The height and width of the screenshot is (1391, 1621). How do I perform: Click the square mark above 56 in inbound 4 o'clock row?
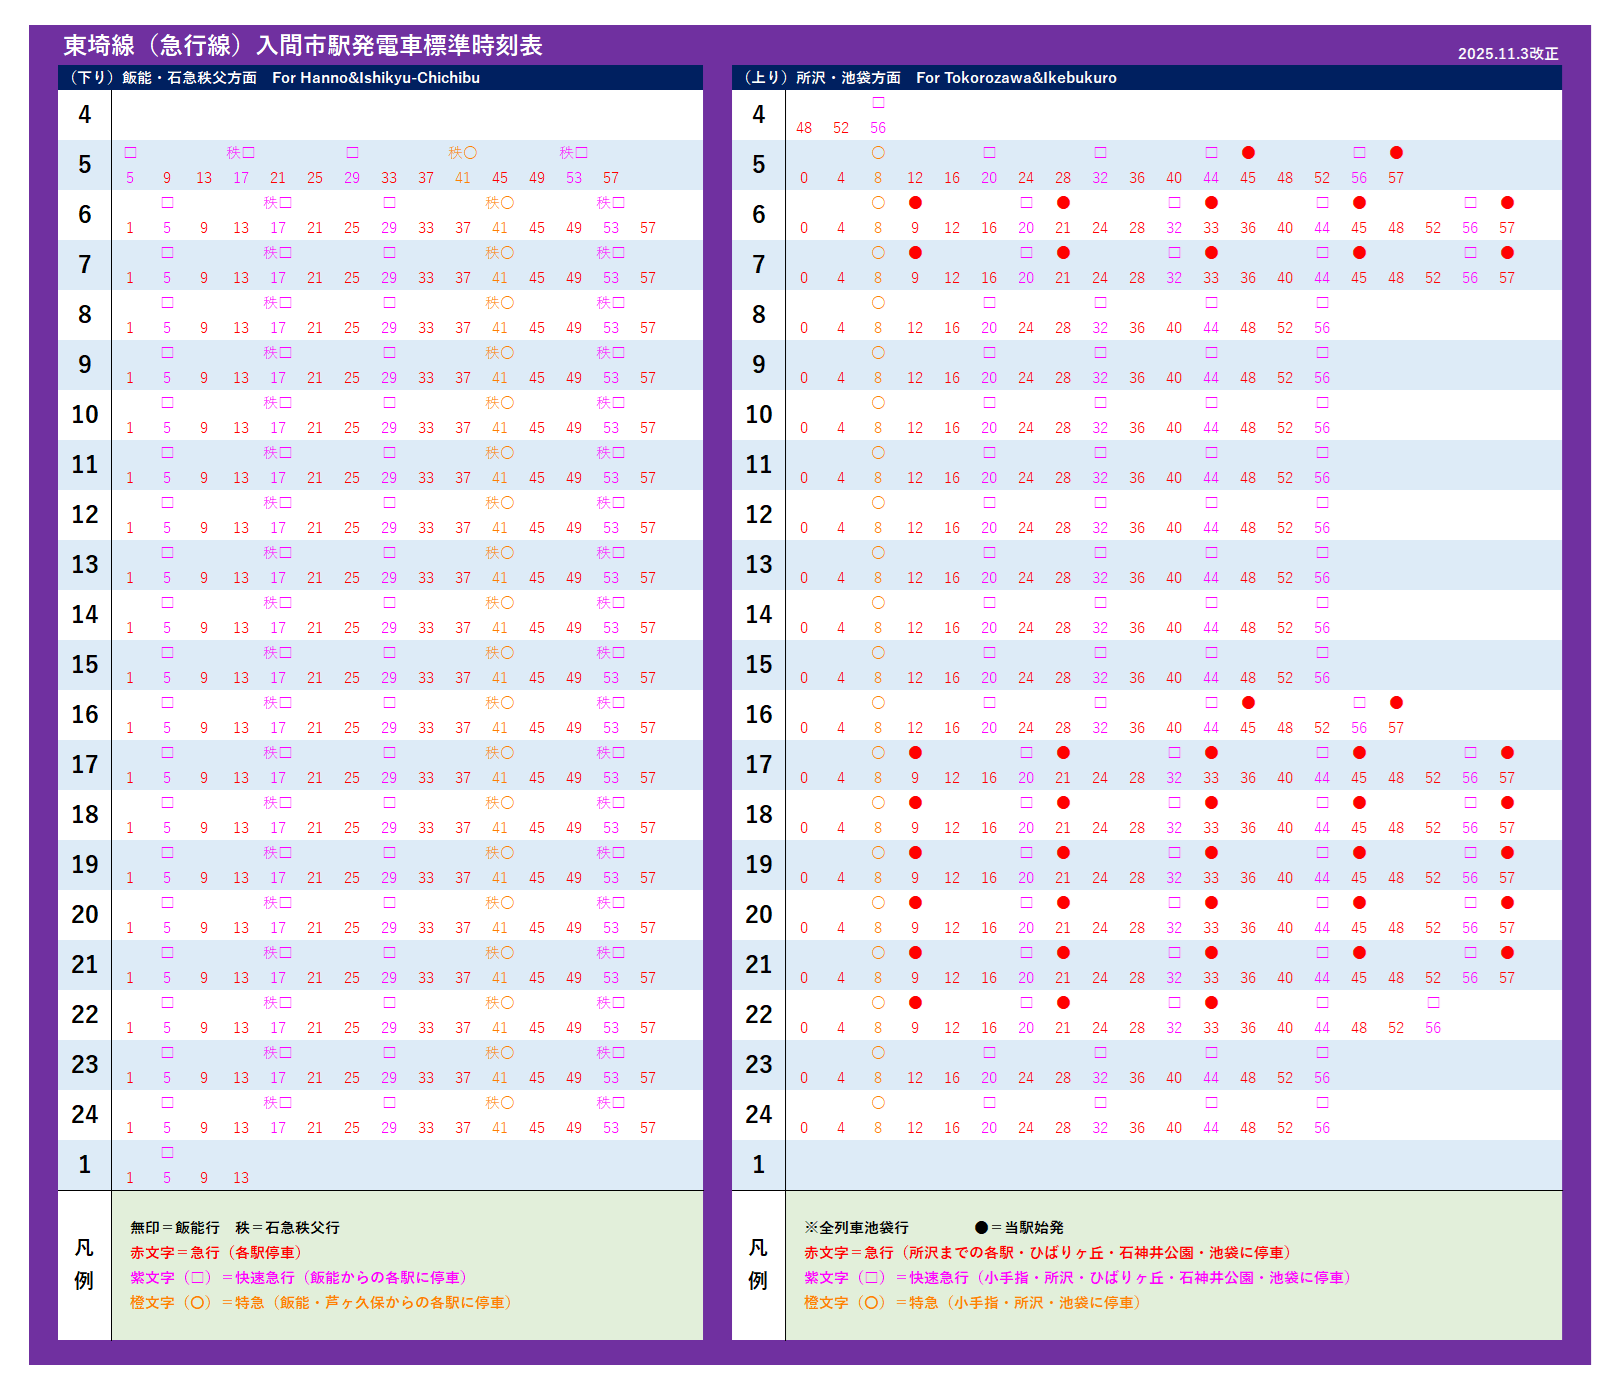878,102
